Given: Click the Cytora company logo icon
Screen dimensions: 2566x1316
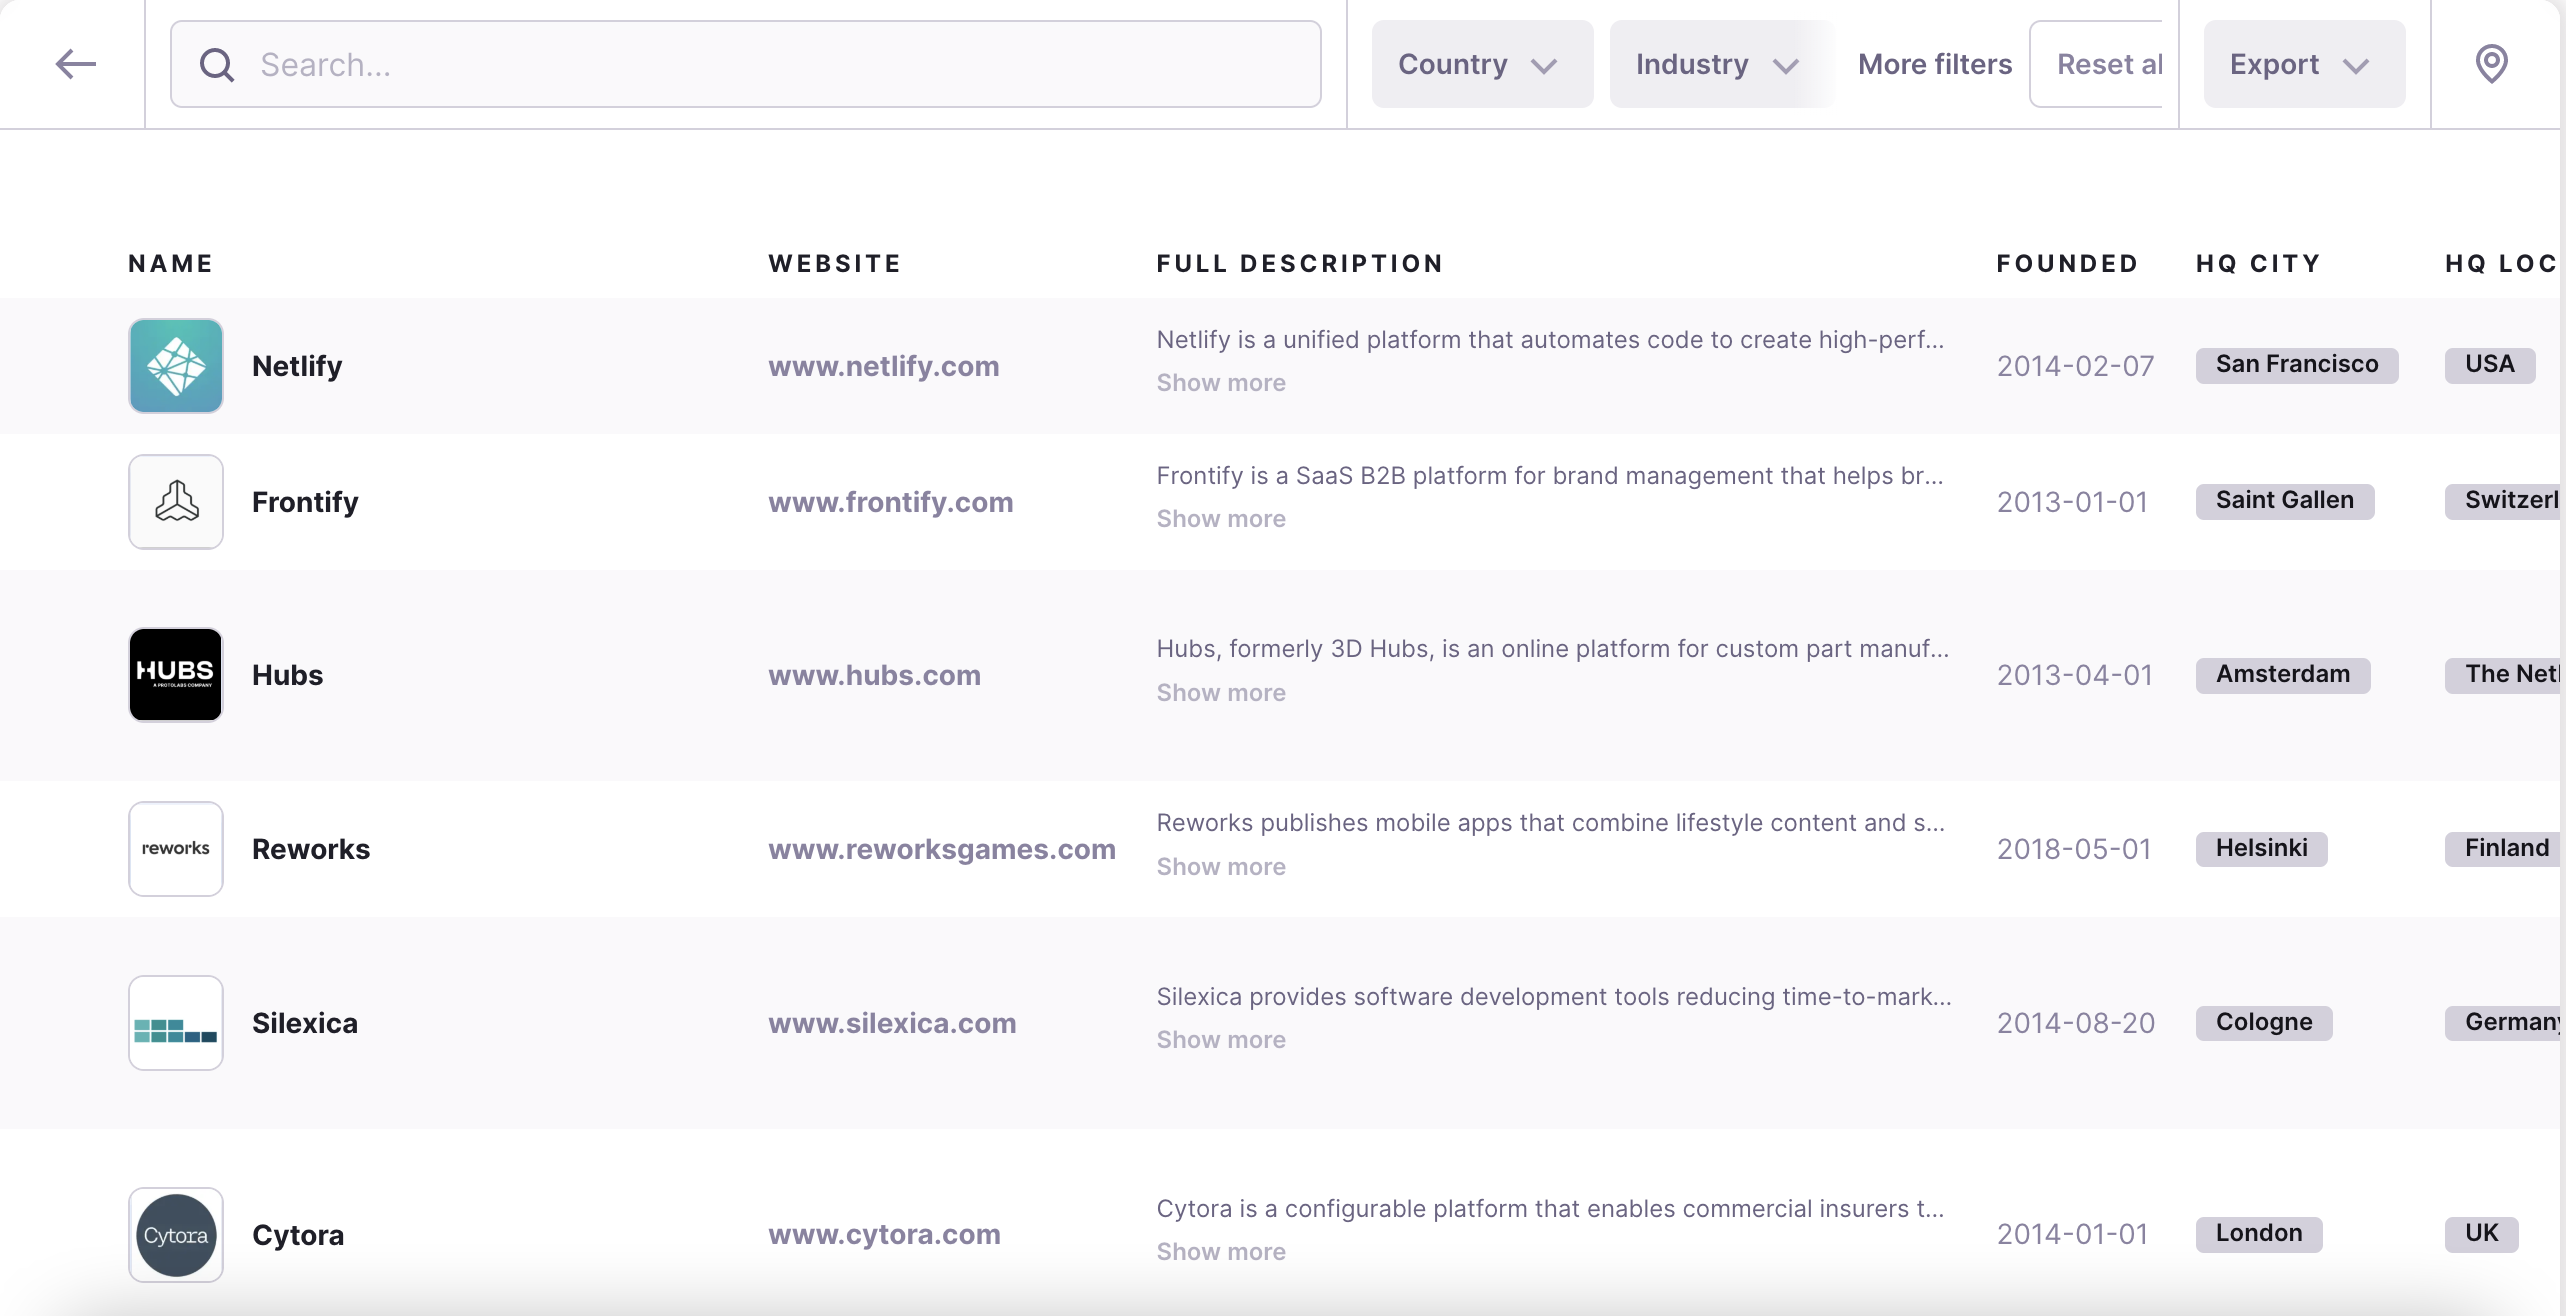Looking at the screenshot, I should [175, 1234].
